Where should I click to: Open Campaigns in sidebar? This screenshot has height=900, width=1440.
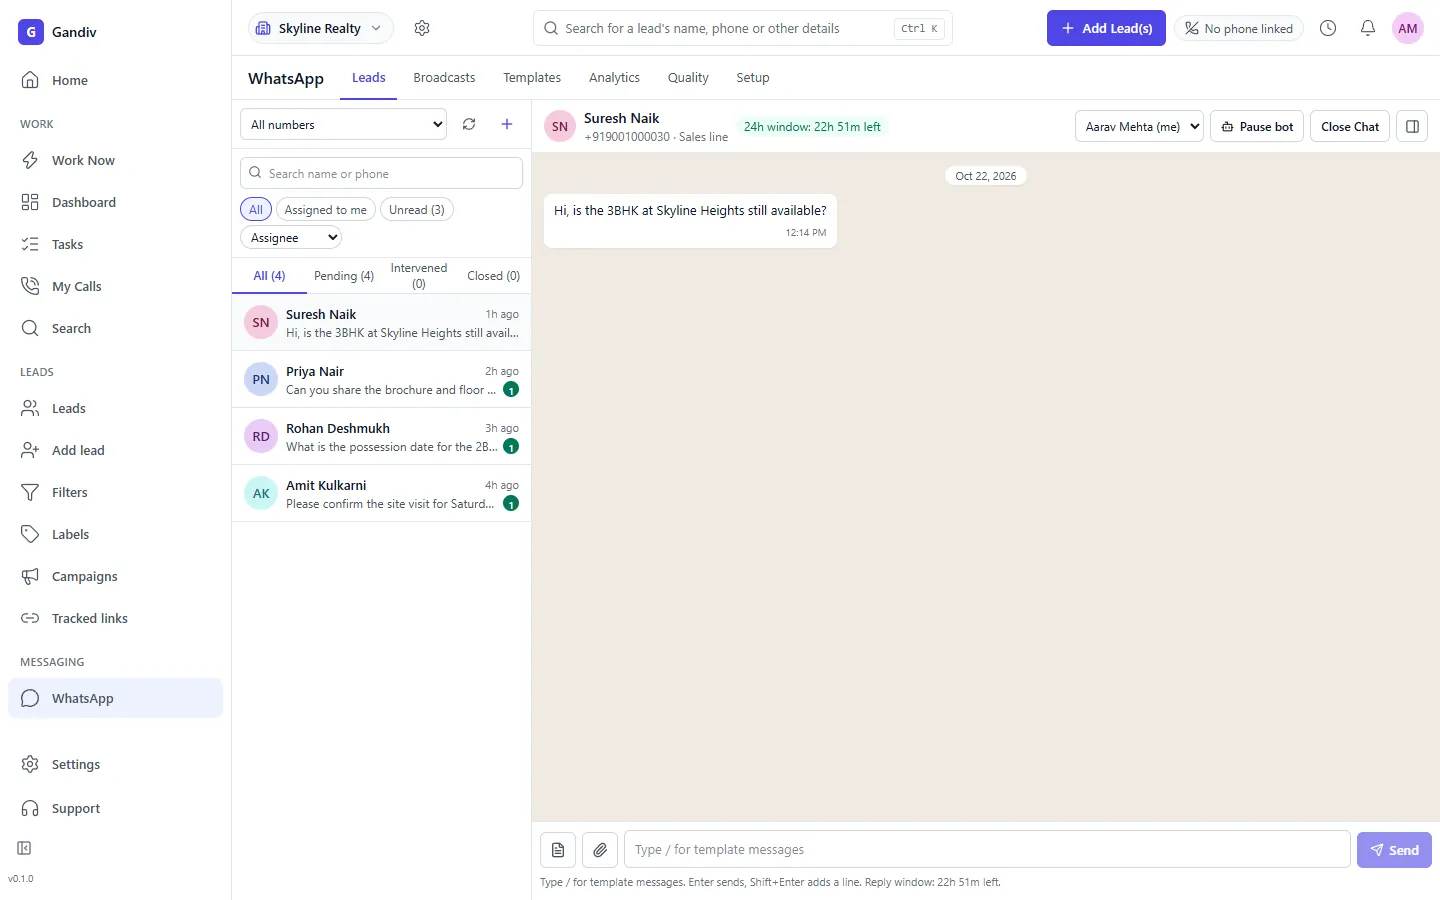115,576
